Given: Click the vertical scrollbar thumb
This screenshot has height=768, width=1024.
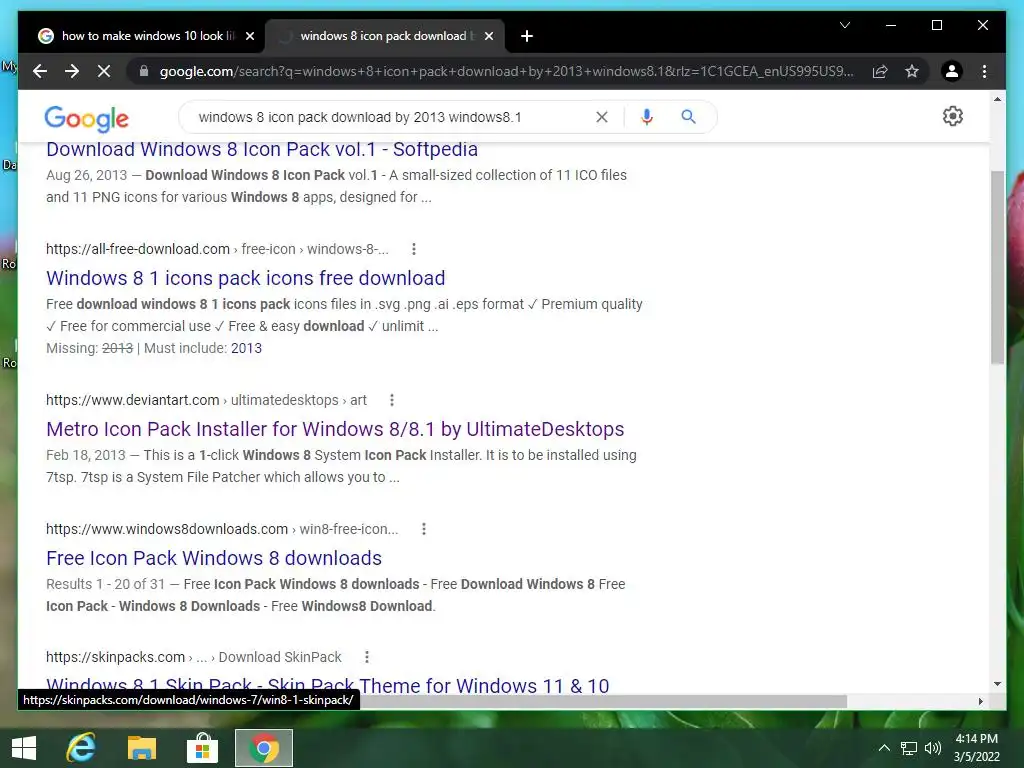Looking at the screenshot, I should (x=997, y=267).
